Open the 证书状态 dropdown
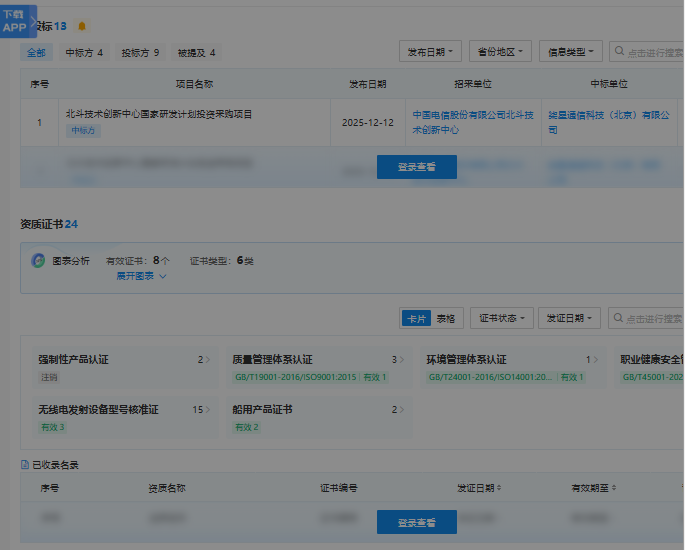The height and width of the screenshot is (550, 685). tap(502, 318)
